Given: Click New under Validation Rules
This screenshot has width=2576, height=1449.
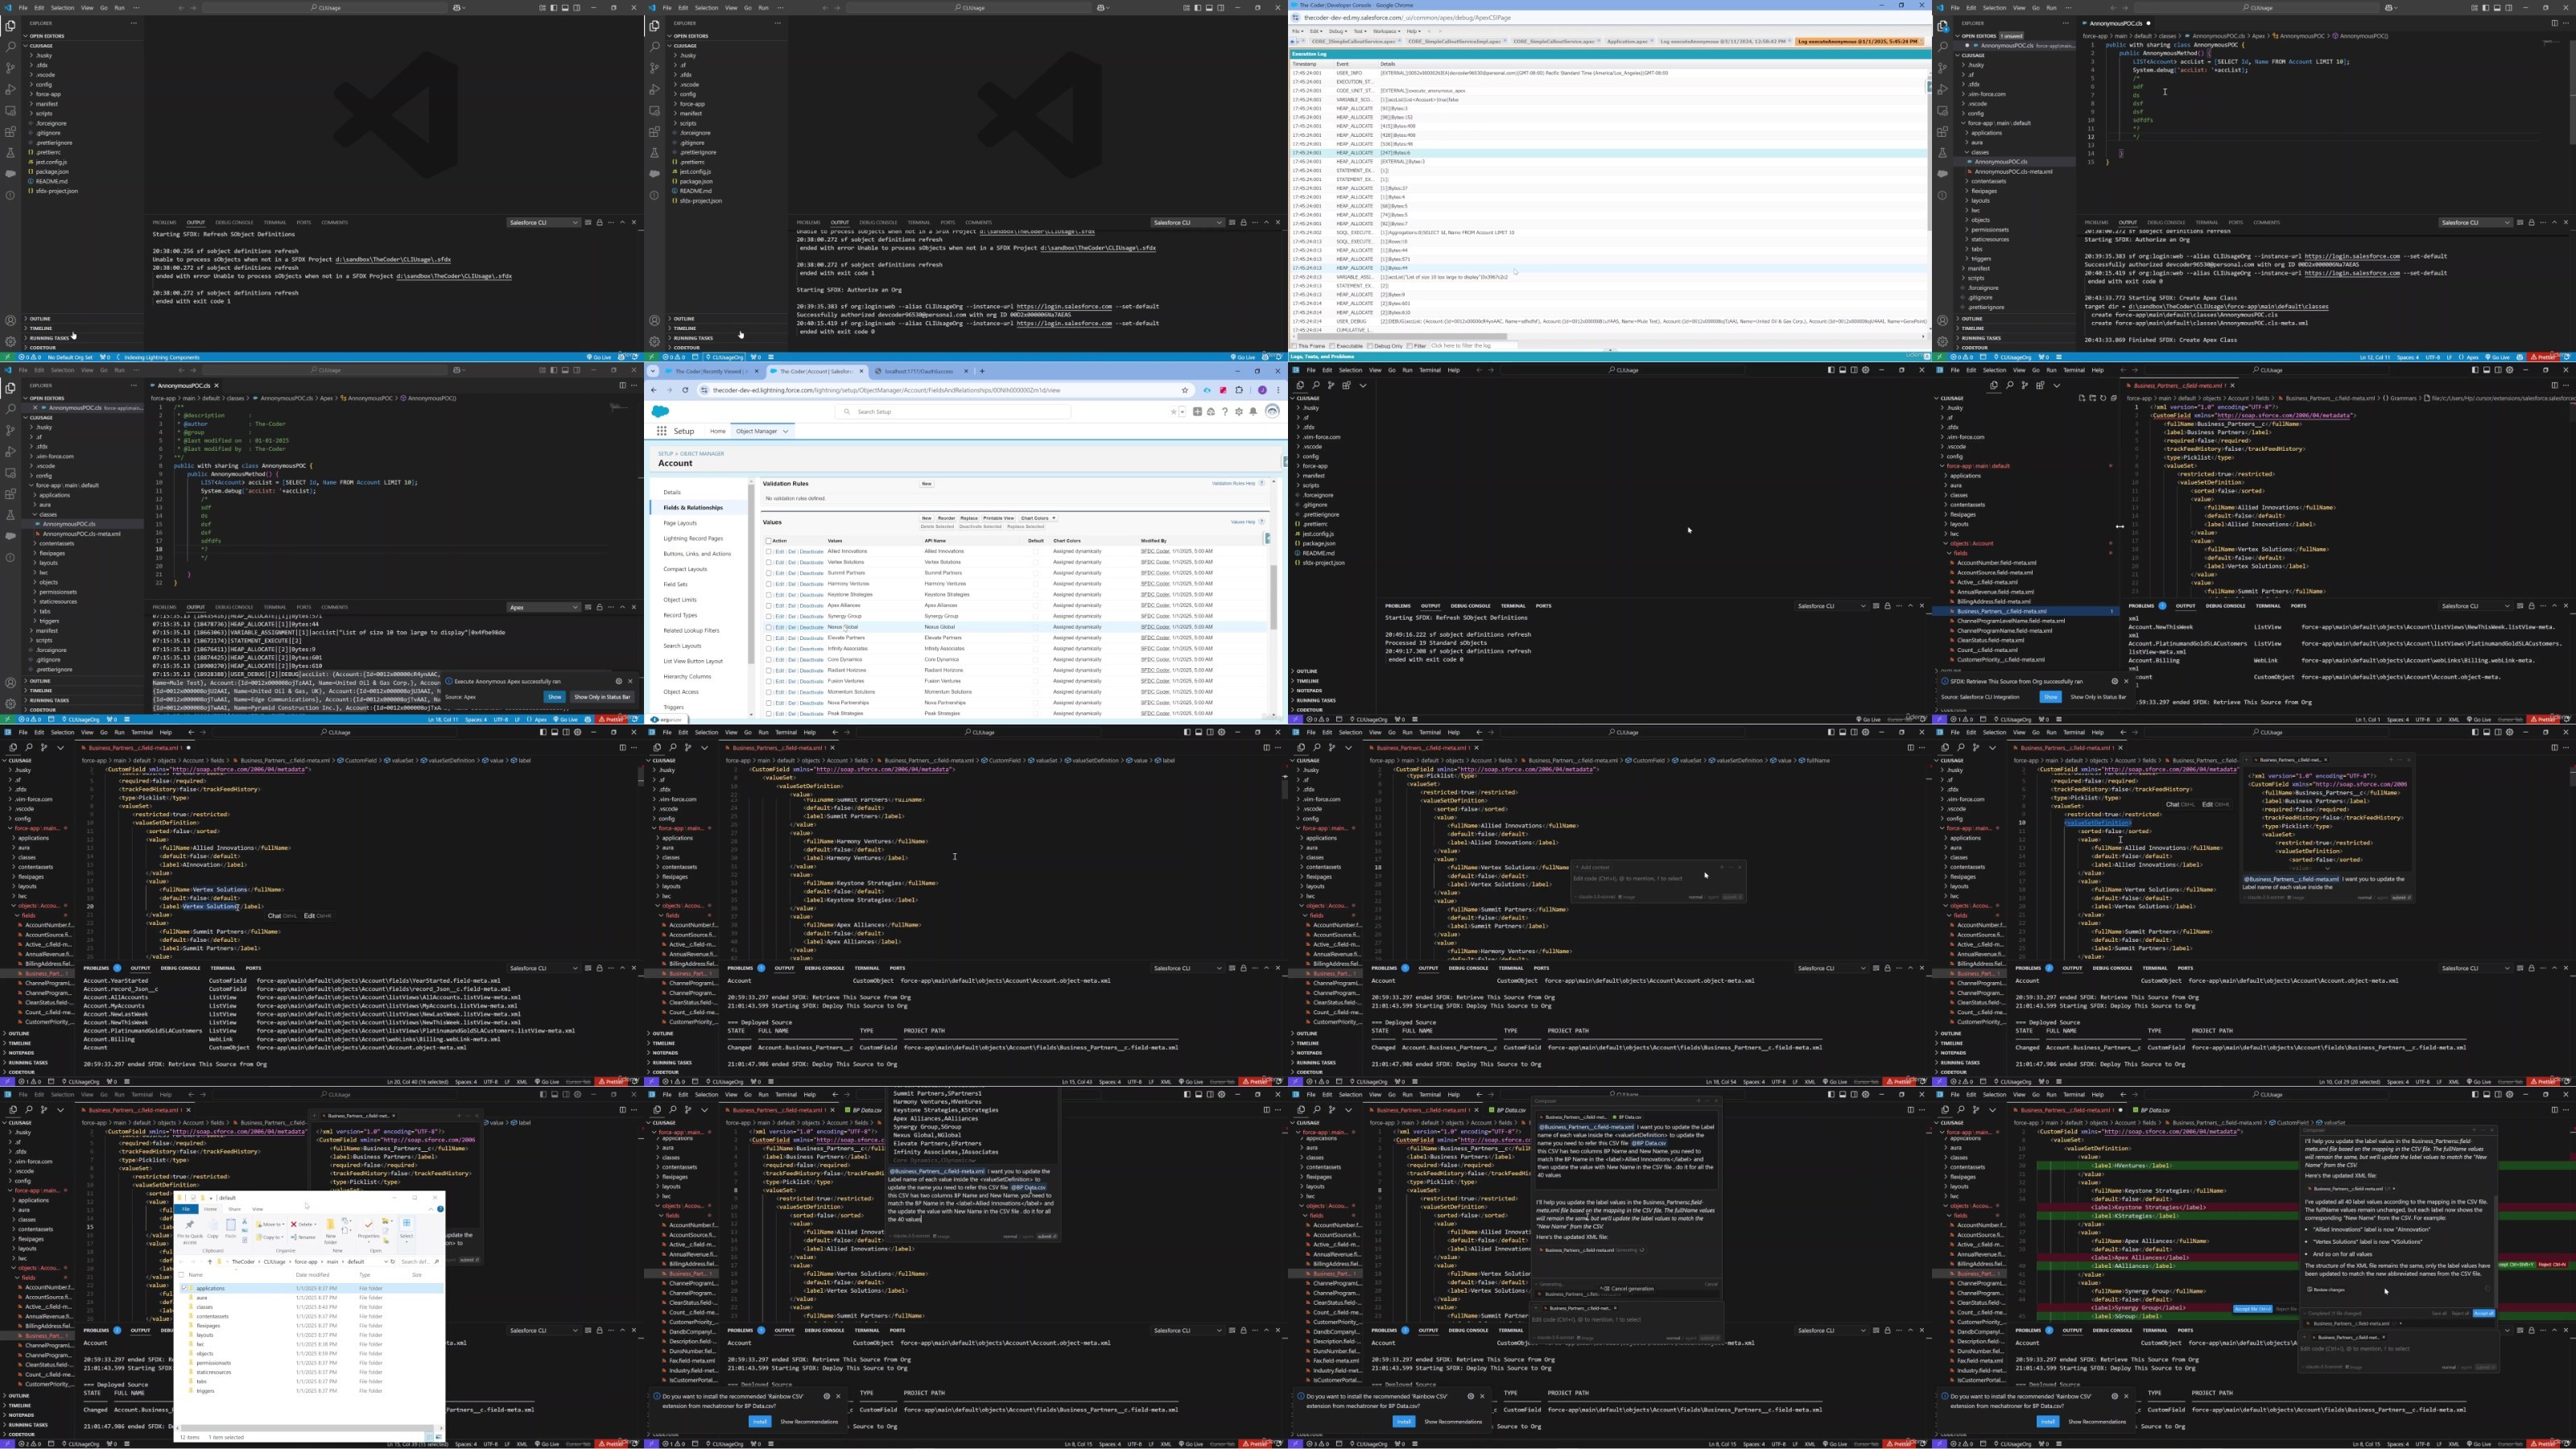Looking at the screenshot, I should [927, 484].
